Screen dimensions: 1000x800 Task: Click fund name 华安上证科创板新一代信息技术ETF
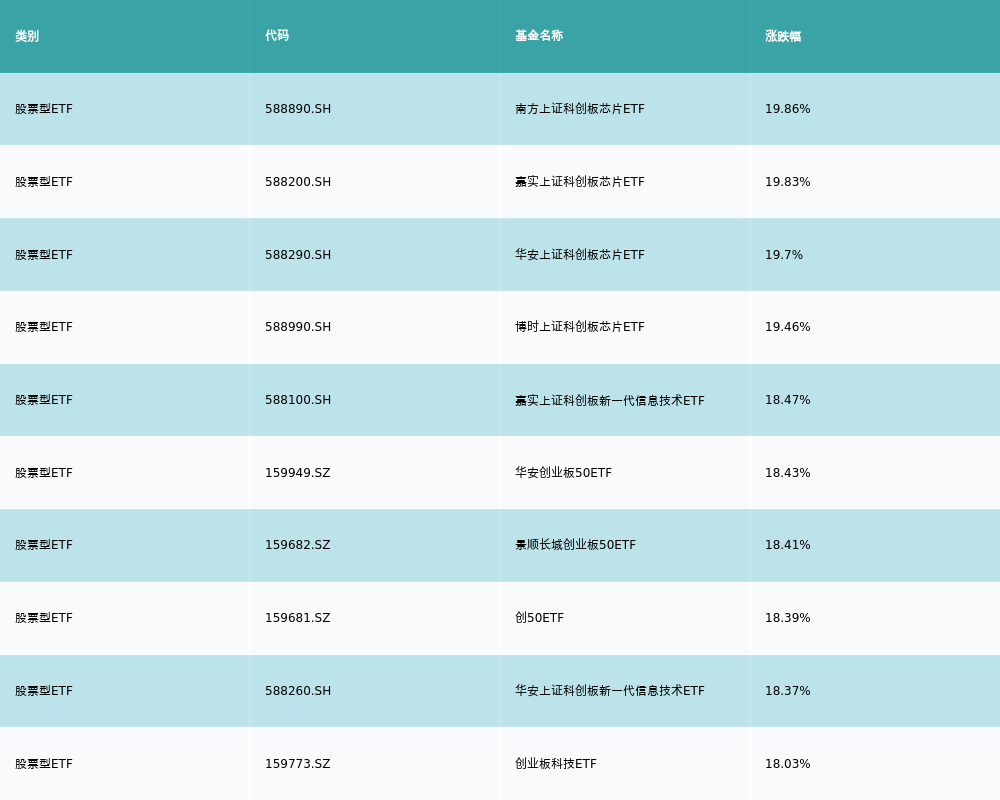click(x=610, y=691)
